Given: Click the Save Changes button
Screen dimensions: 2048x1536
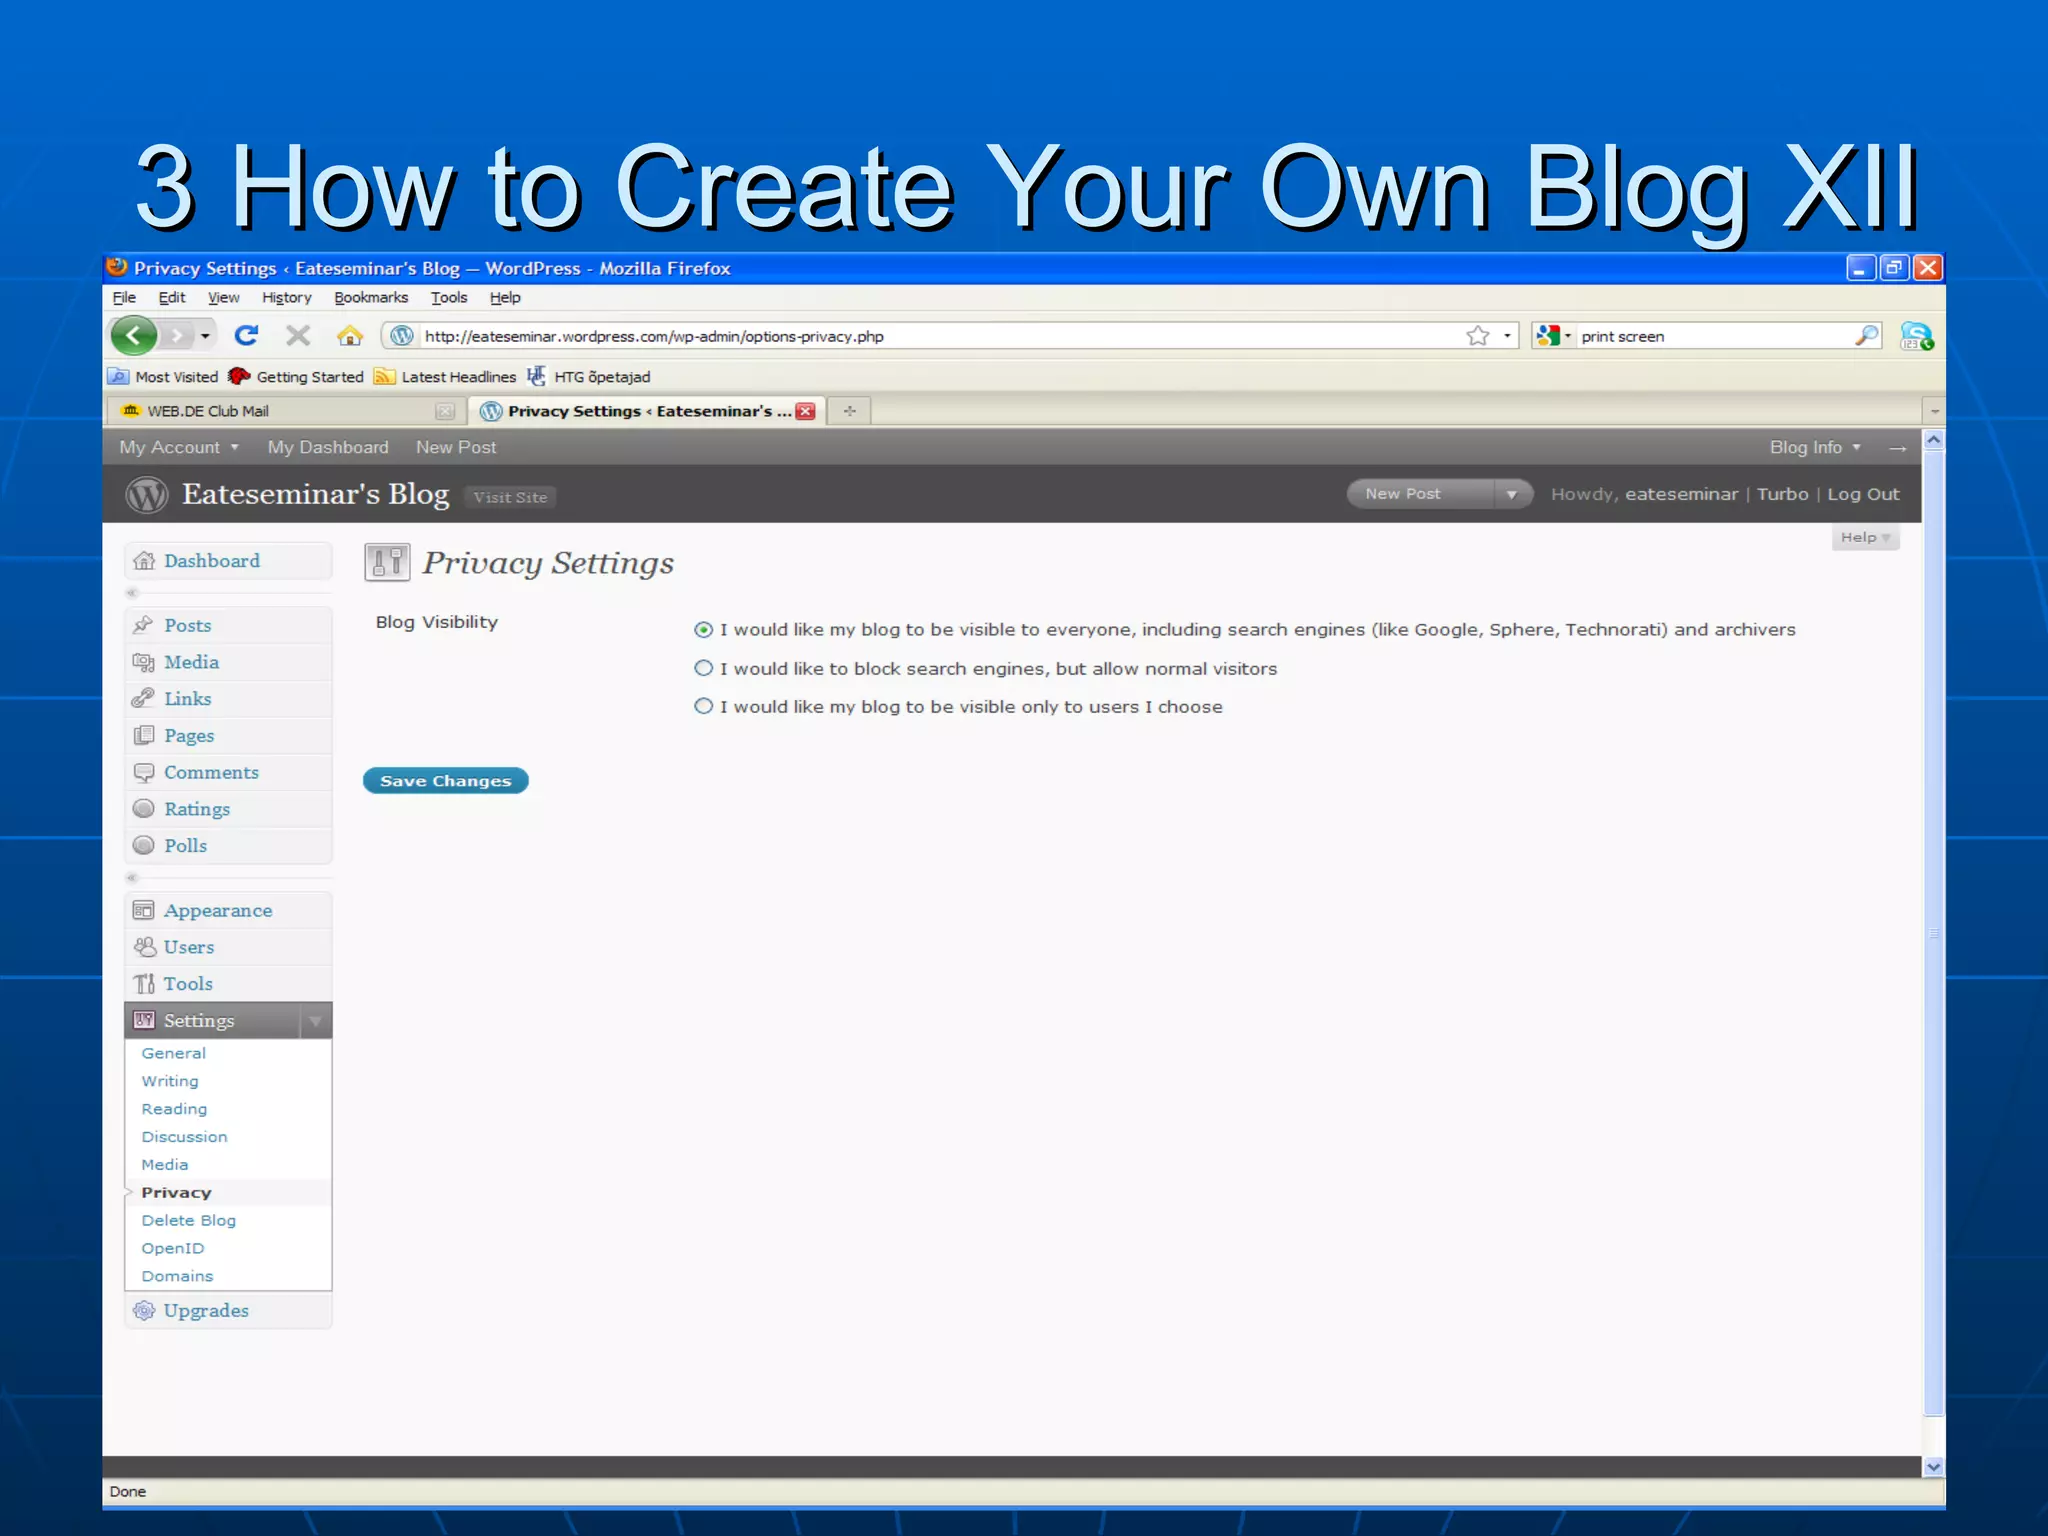Looking at the screenshot, I should click(x=445, y=781).
